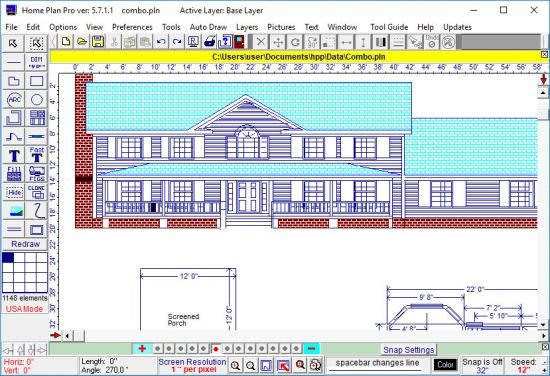Click the Hide tool button

[x=14, y=192]
